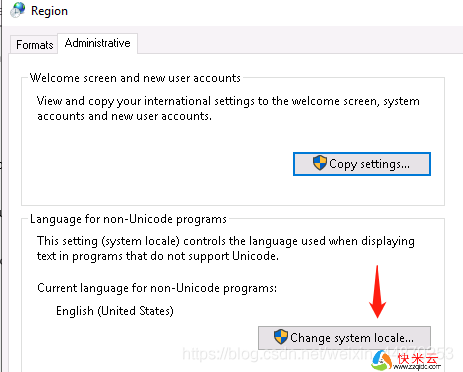
Task: Click the 'Region' window title text
Action: coord(49,11)
